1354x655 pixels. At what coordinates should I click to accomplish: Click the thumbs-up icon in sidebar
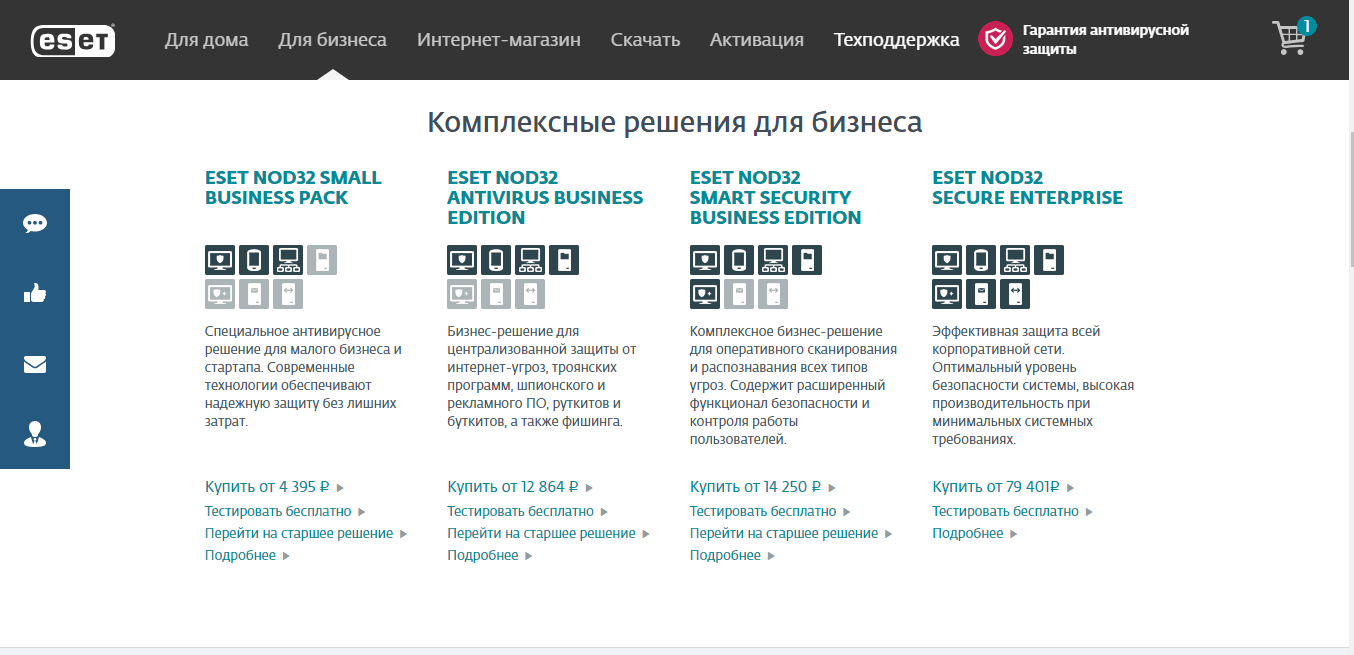[x=35, y=294]
